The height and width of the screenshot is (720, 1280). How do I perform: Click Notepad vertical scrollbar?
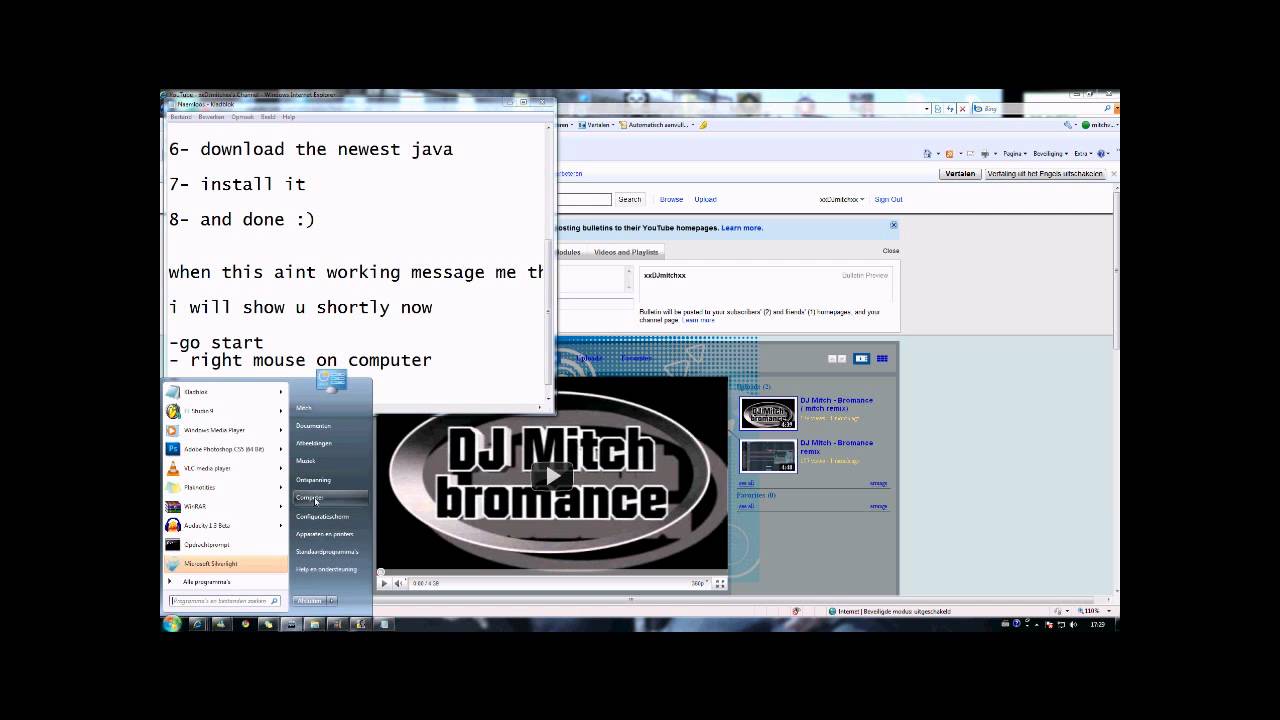547,265
